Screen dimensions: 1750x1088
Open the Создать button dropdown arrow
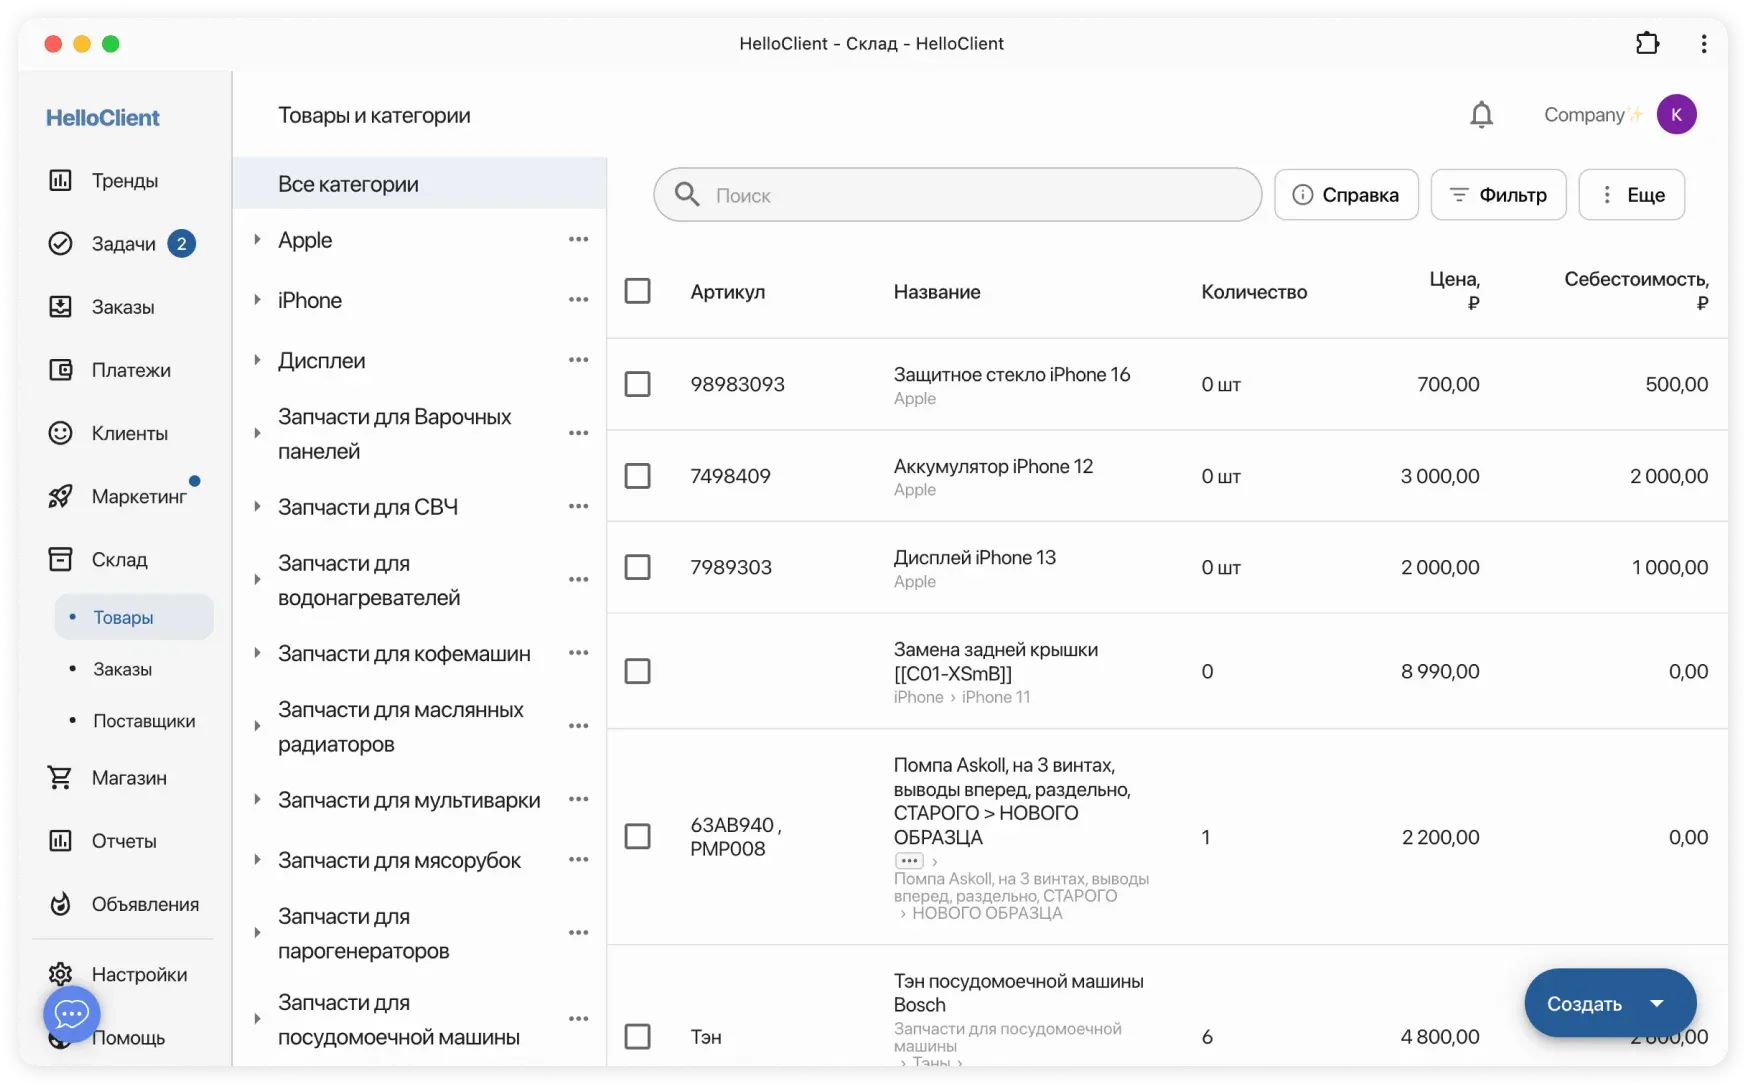1657,1003
